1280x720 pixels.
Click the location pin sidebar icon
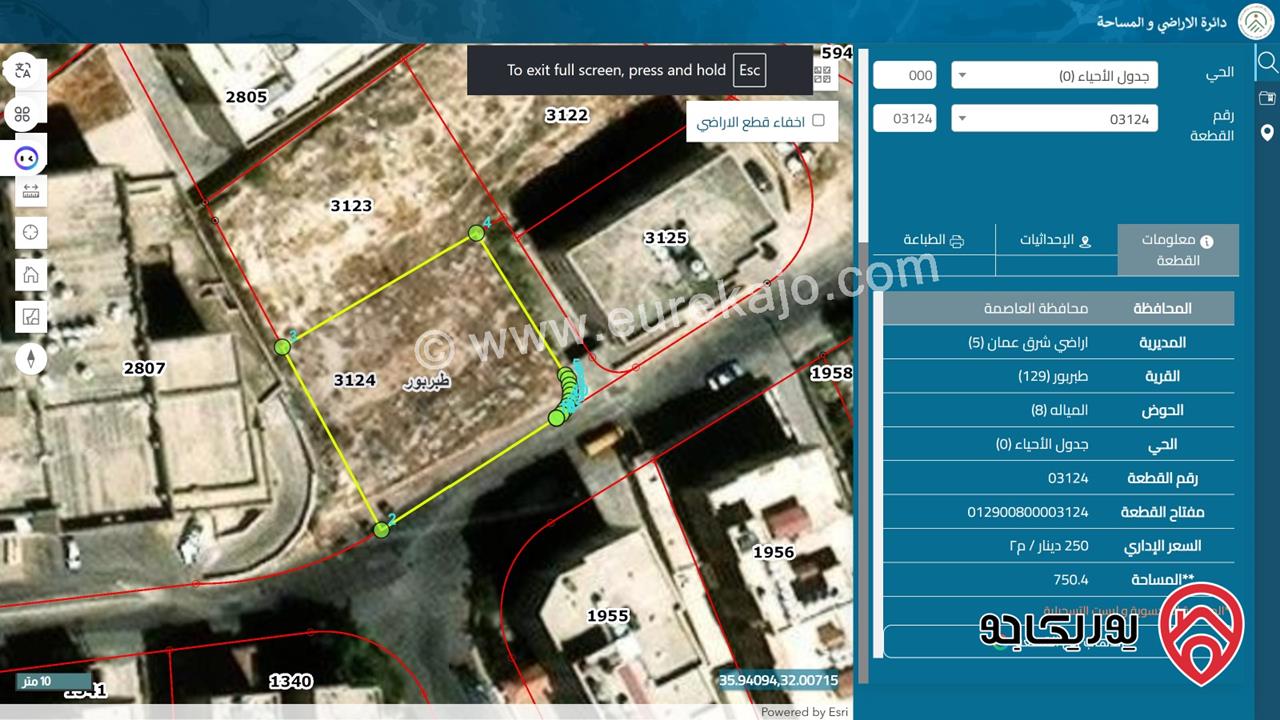[x=1267, y=133]
